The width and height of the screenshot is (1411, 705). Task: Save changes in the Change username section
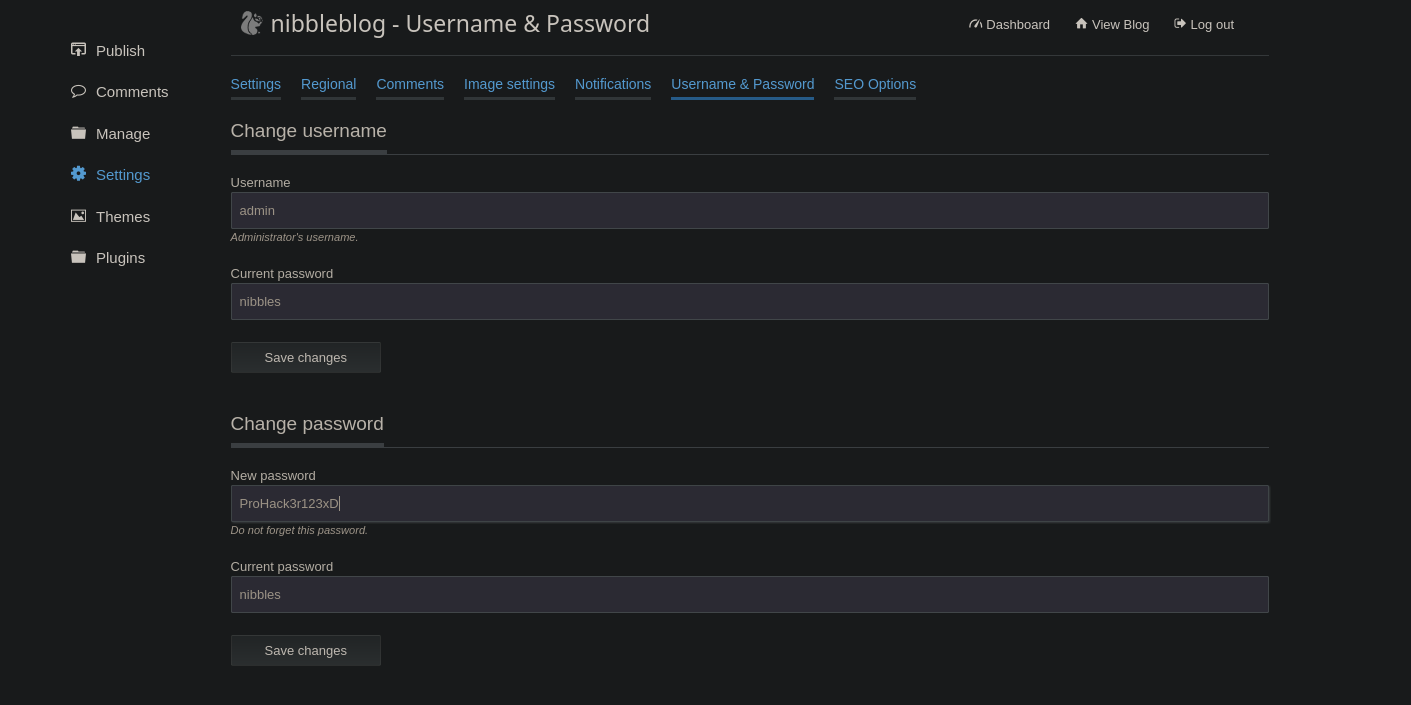point(305,357)
